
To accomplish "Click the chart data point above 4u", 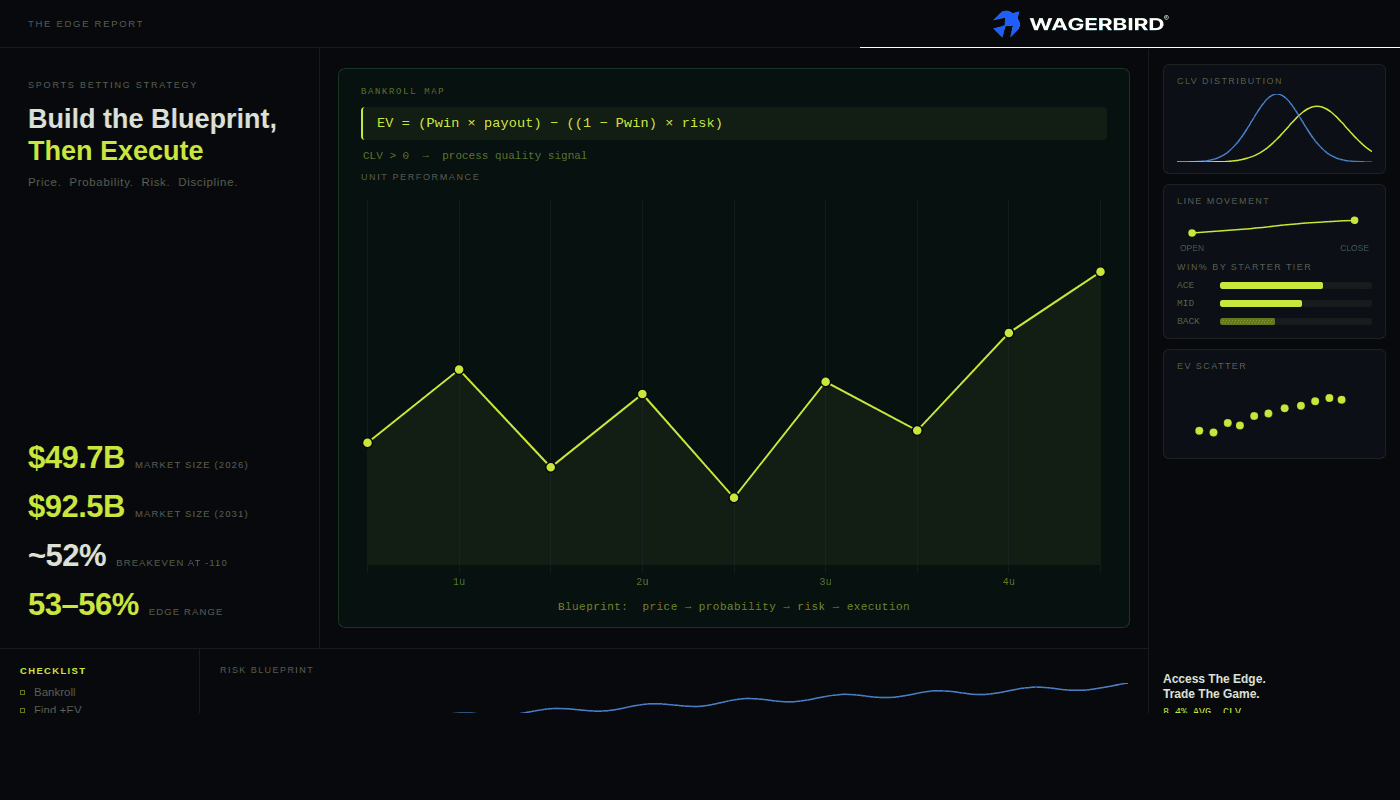I will click(1009, 333).
